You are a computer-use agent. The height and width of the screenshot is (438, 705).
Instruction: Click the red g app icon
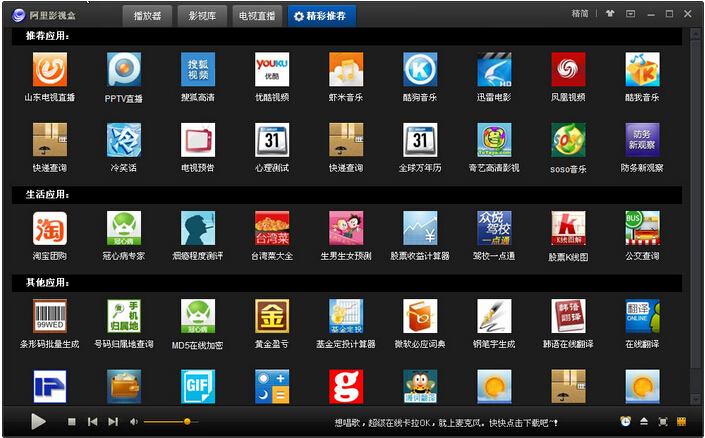point(346,387)
